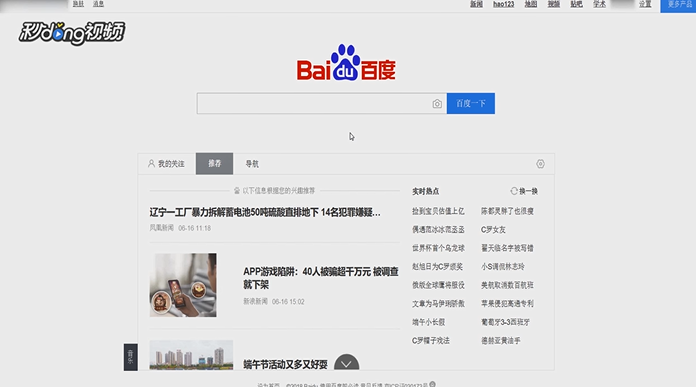Open hot topic 文章为马伊琍骄傲

[x=438, y=304]
